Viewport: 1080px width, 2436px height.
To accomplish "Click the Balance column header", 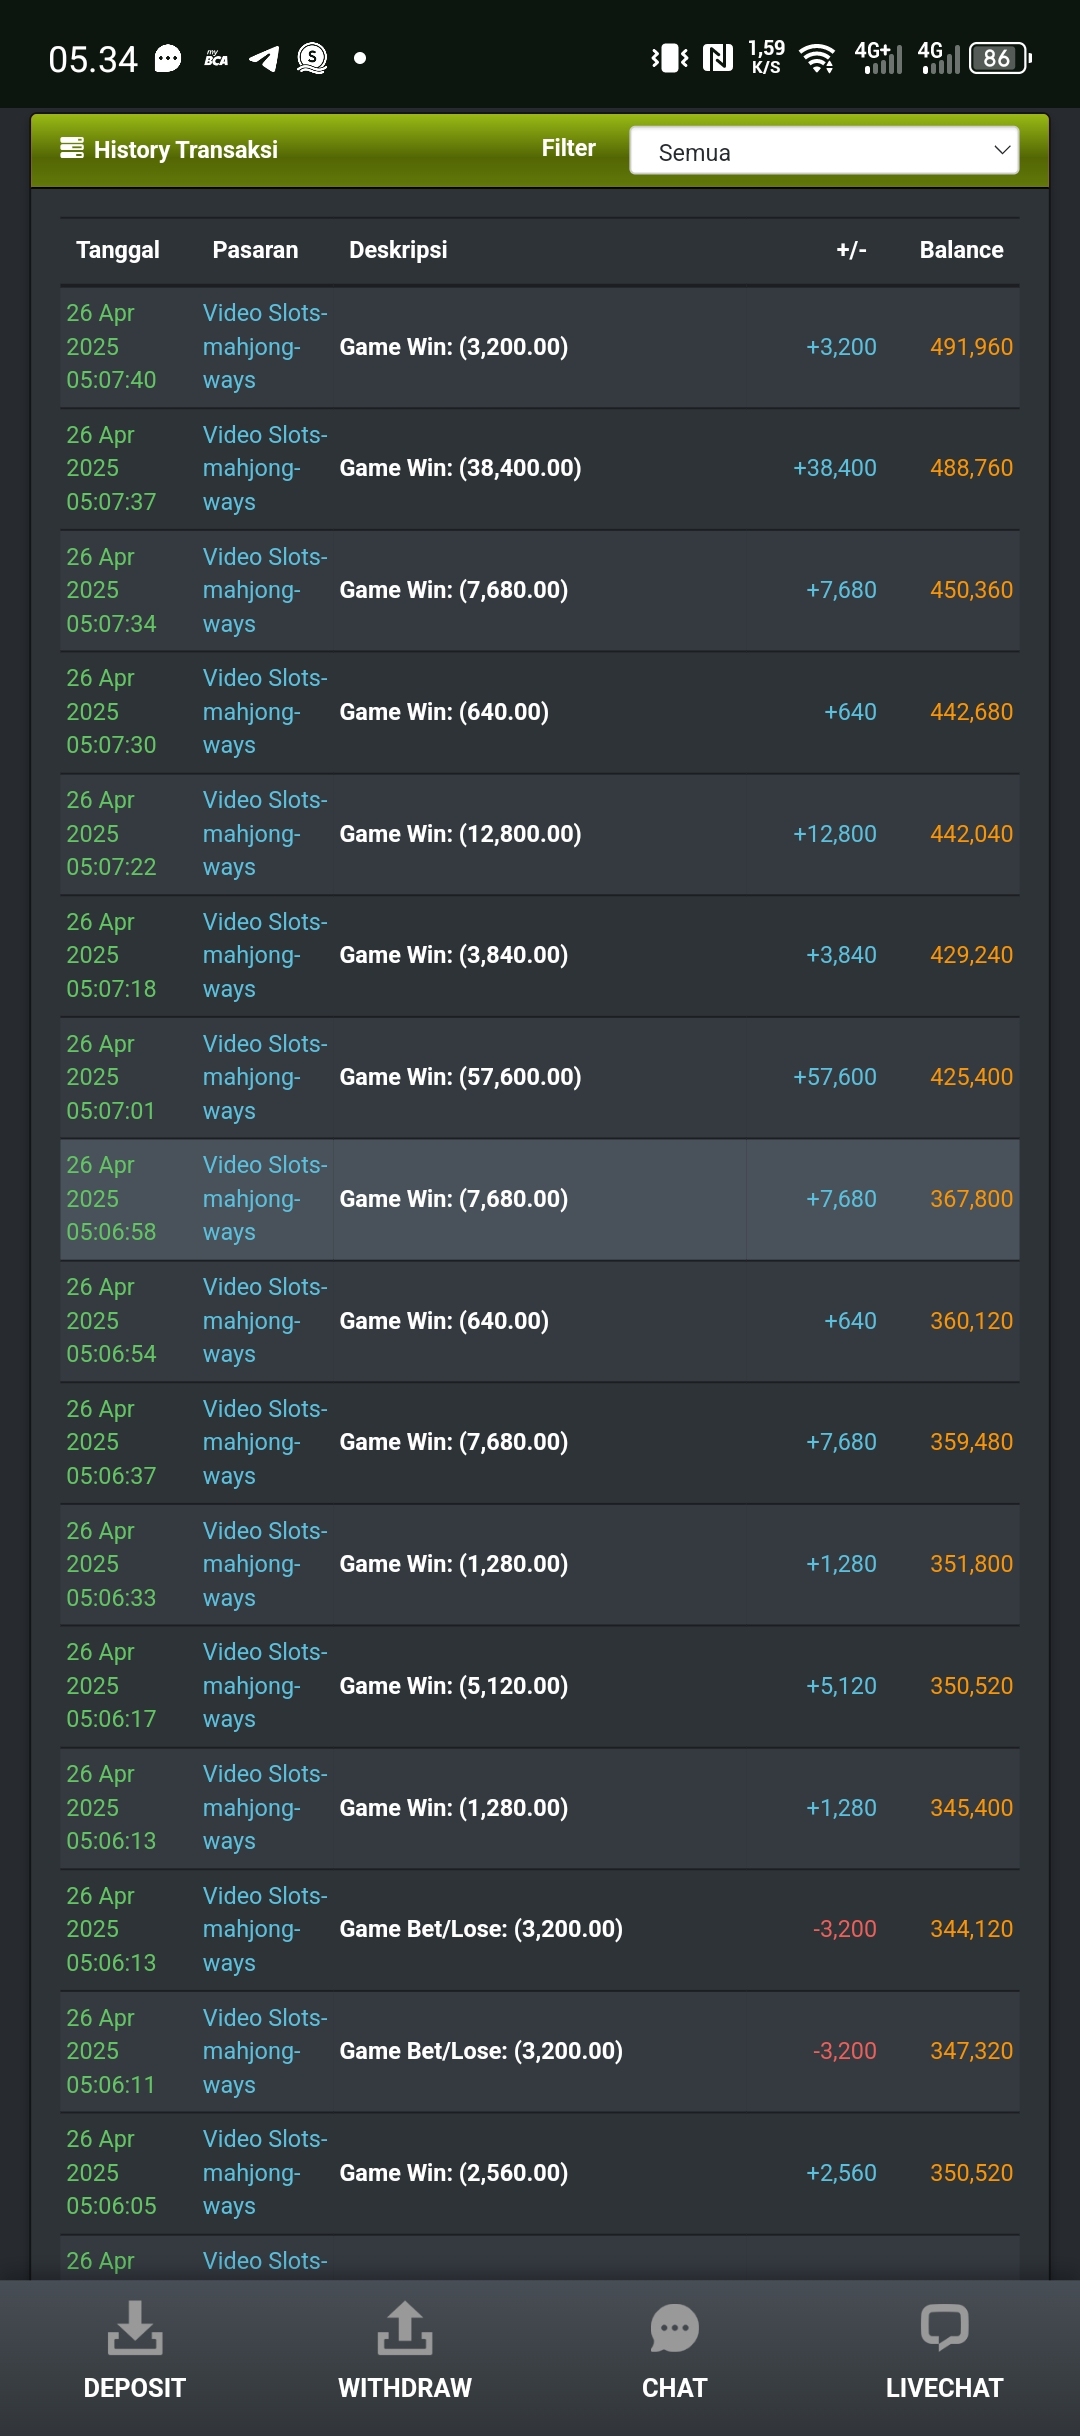I will click(961, 250).
